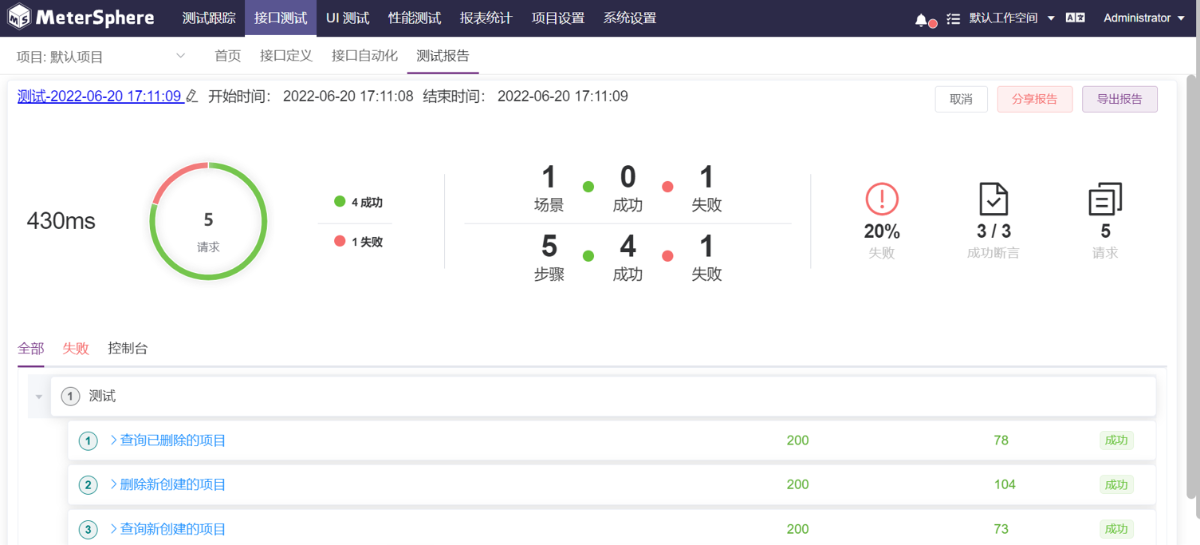Open the Administrator user menu

pyautogui.click(x=1143, y=19)
